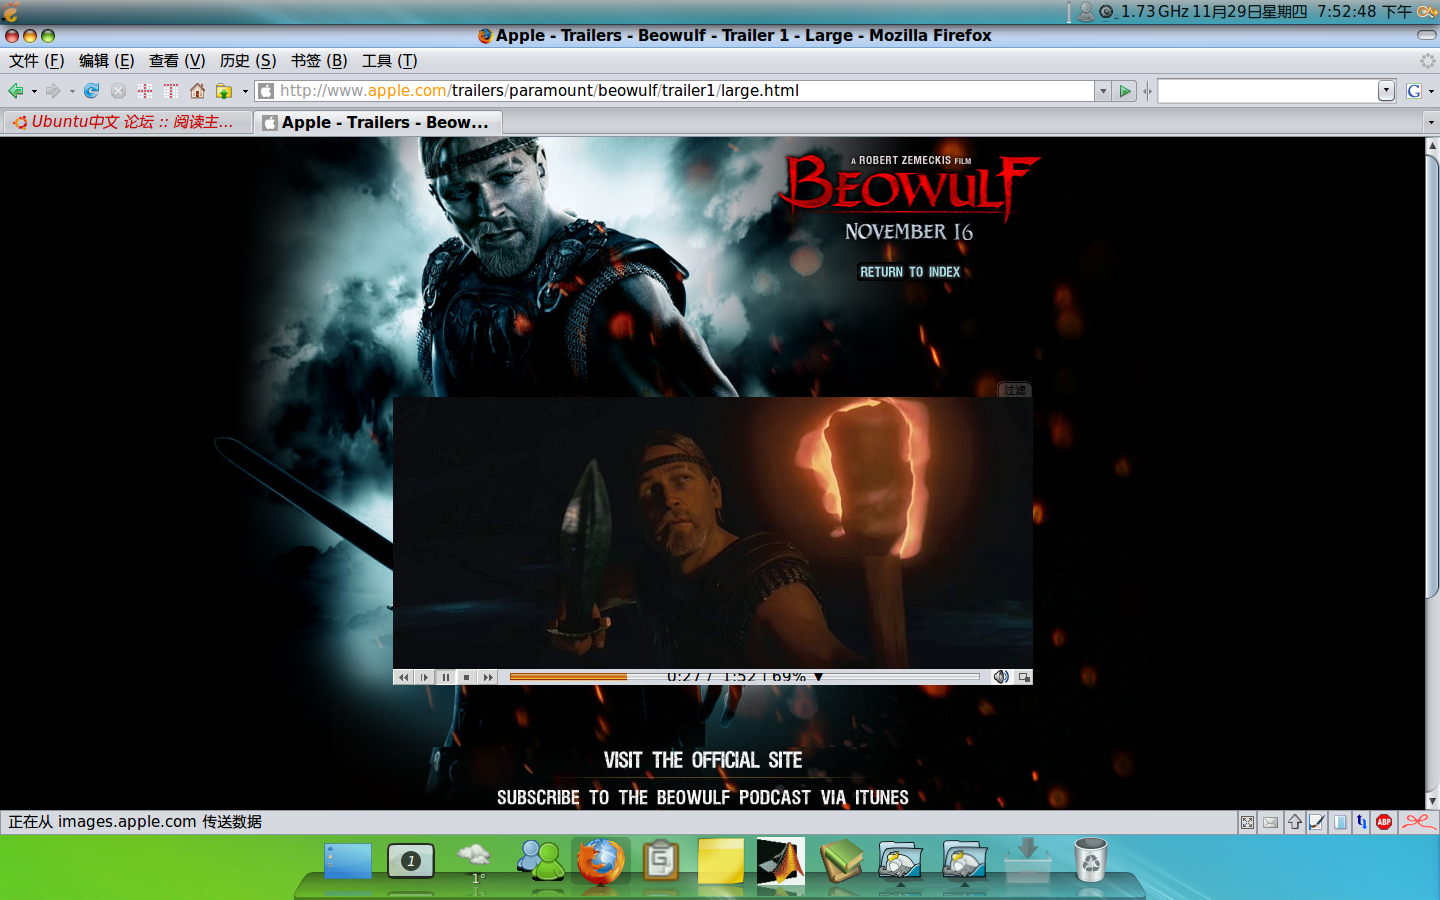
Task: Stop the trailer playback
Action: click(467, 677)
